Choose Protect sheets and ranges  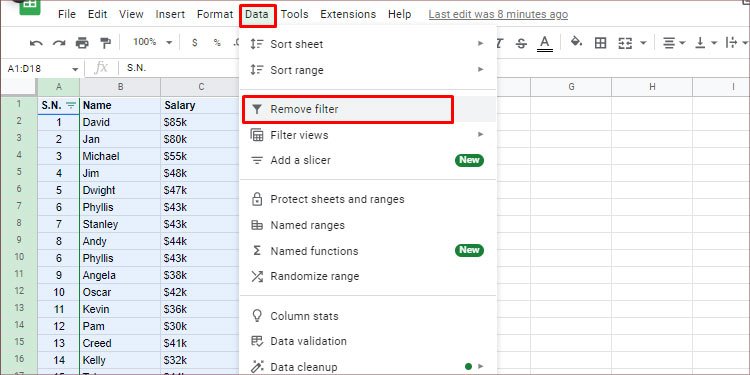tap(368, 199)
